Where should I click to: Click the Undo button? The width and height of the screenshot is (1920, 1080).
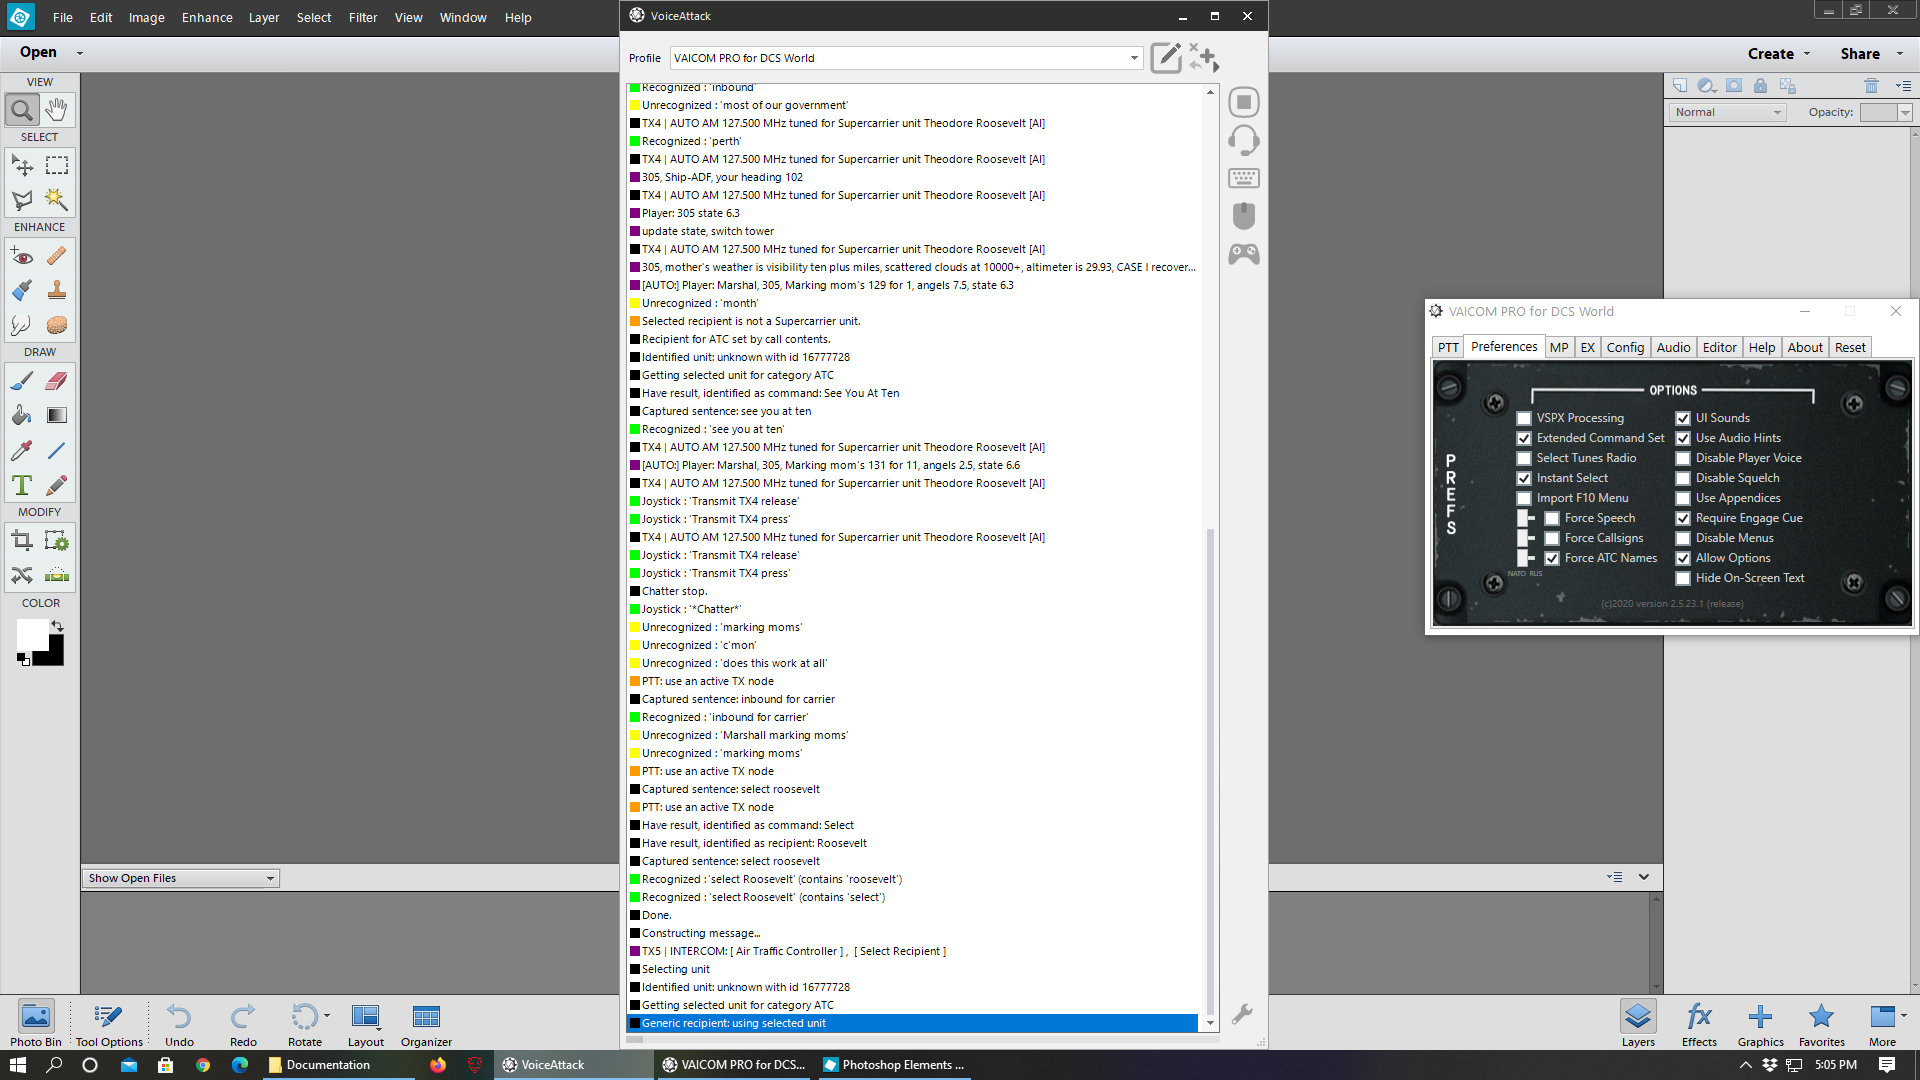click(179, 1024)
